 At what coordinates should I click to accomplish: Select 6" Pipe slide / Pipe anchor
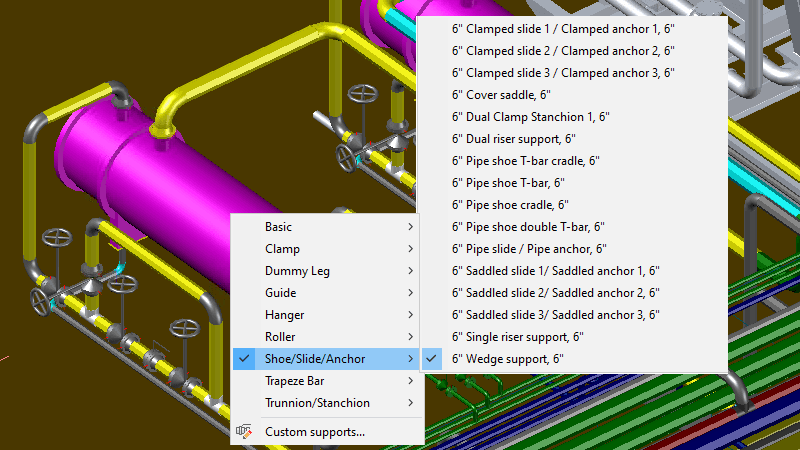529,249
